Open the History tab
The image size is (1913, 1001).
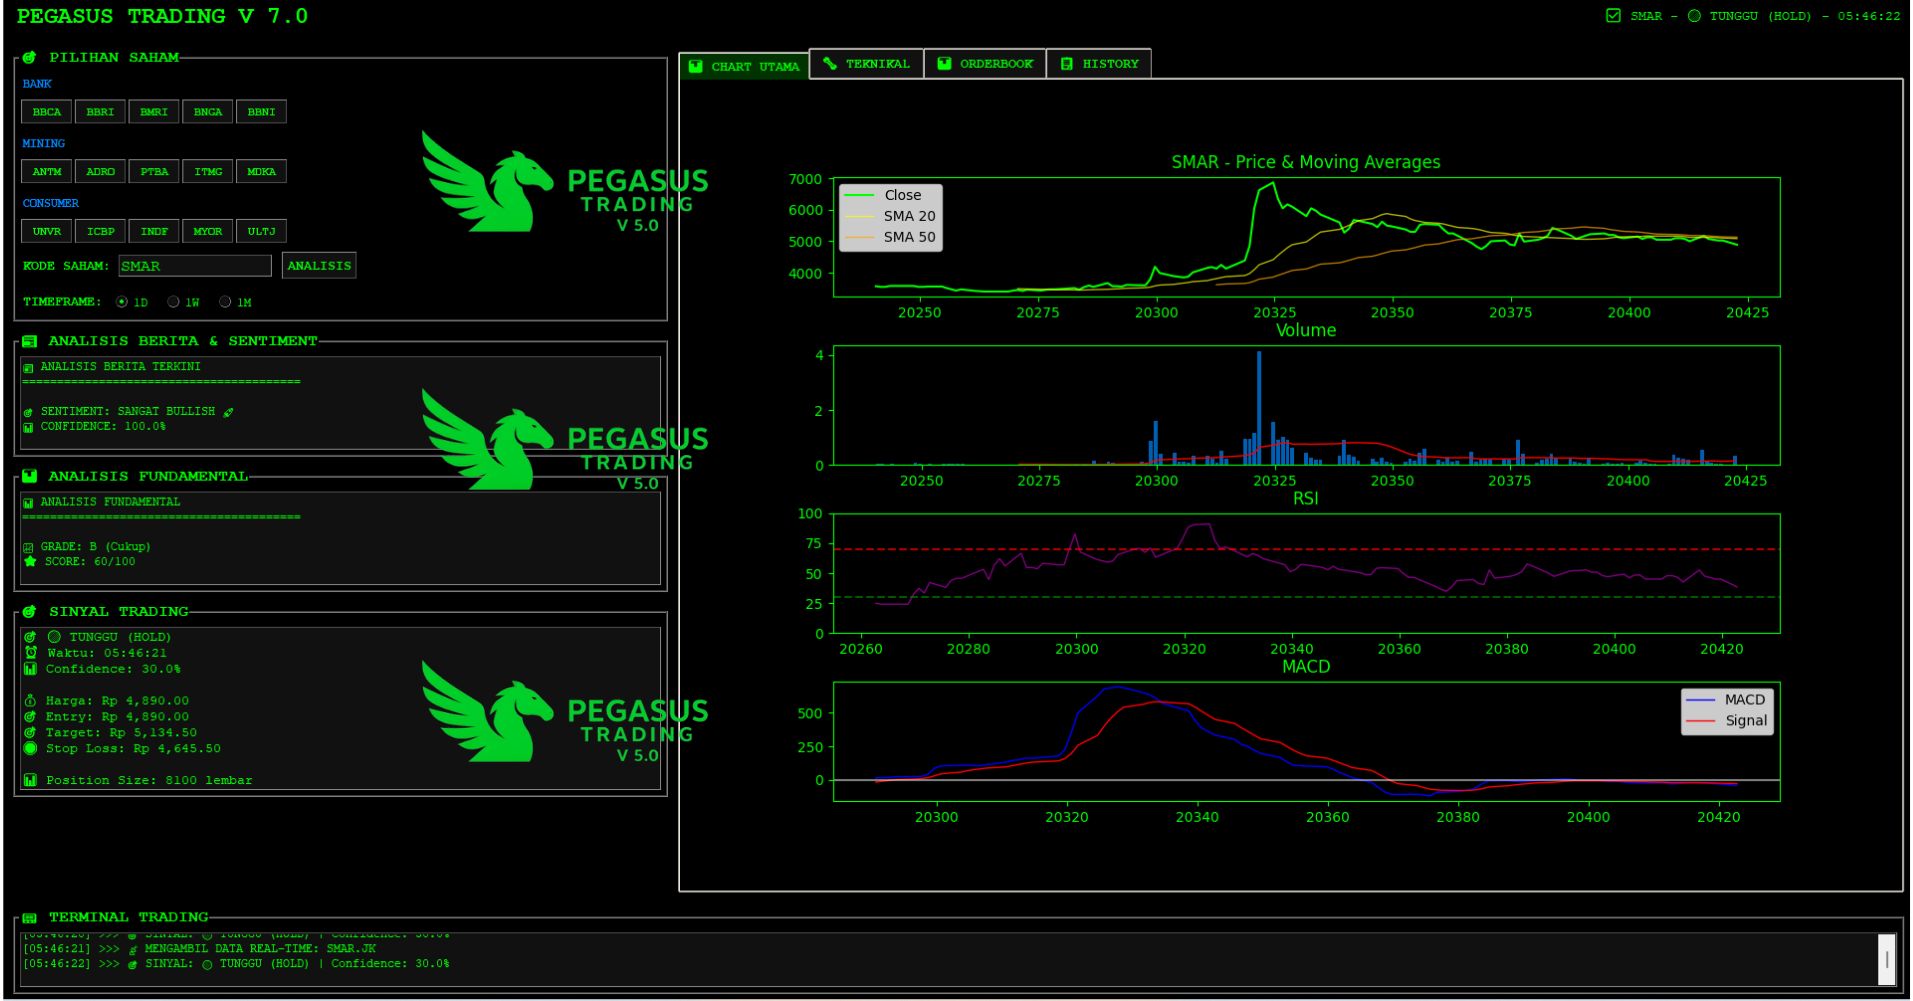point(1099,64)
